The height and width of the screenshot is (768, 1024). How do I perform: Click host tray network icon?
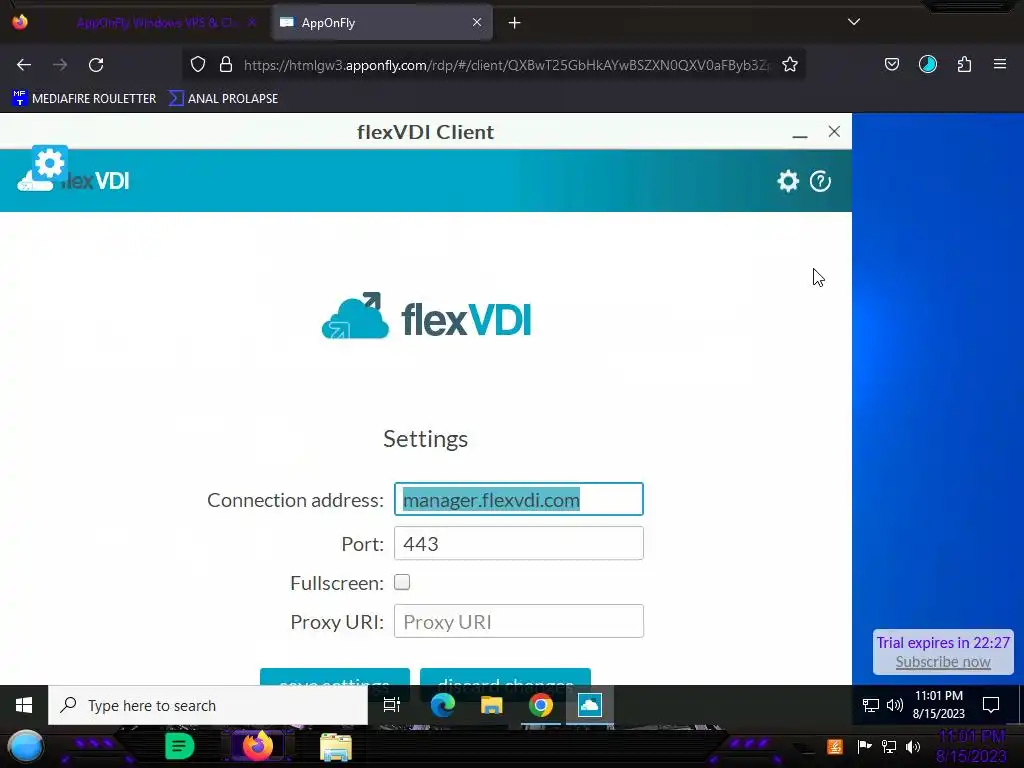pos(889,746)
